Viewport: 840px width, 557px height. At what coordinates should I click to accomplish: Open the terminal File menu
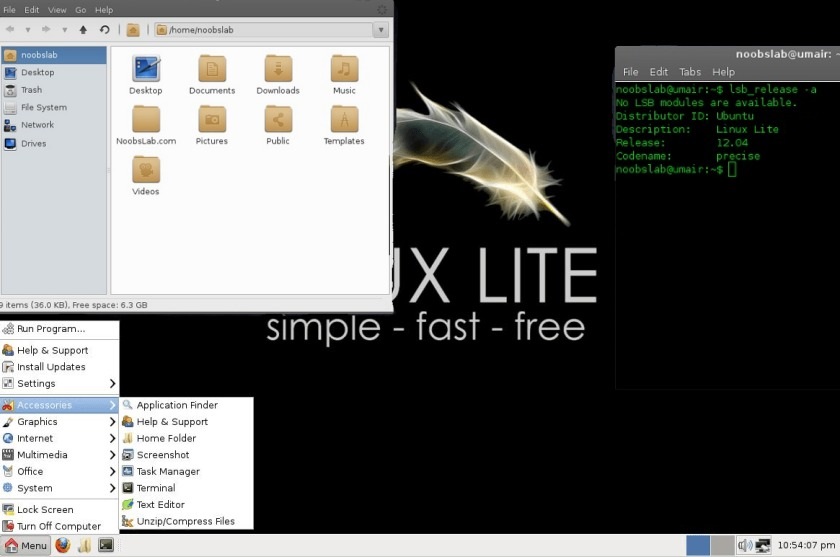click(x=631, y=72)
